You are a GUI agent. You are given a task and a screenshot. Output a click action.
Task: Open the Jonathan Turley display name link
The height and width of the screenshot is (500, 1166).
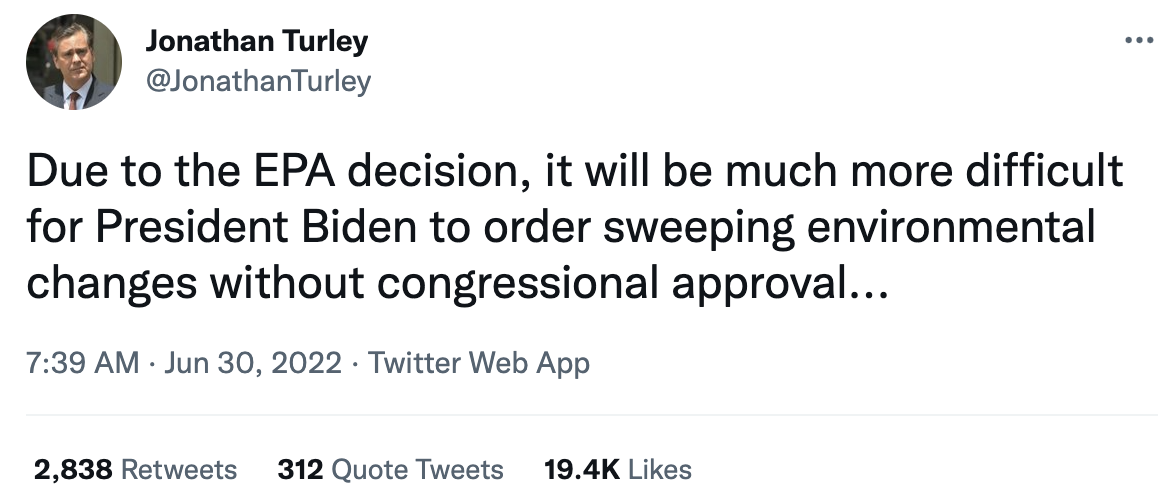pos(257,42)
